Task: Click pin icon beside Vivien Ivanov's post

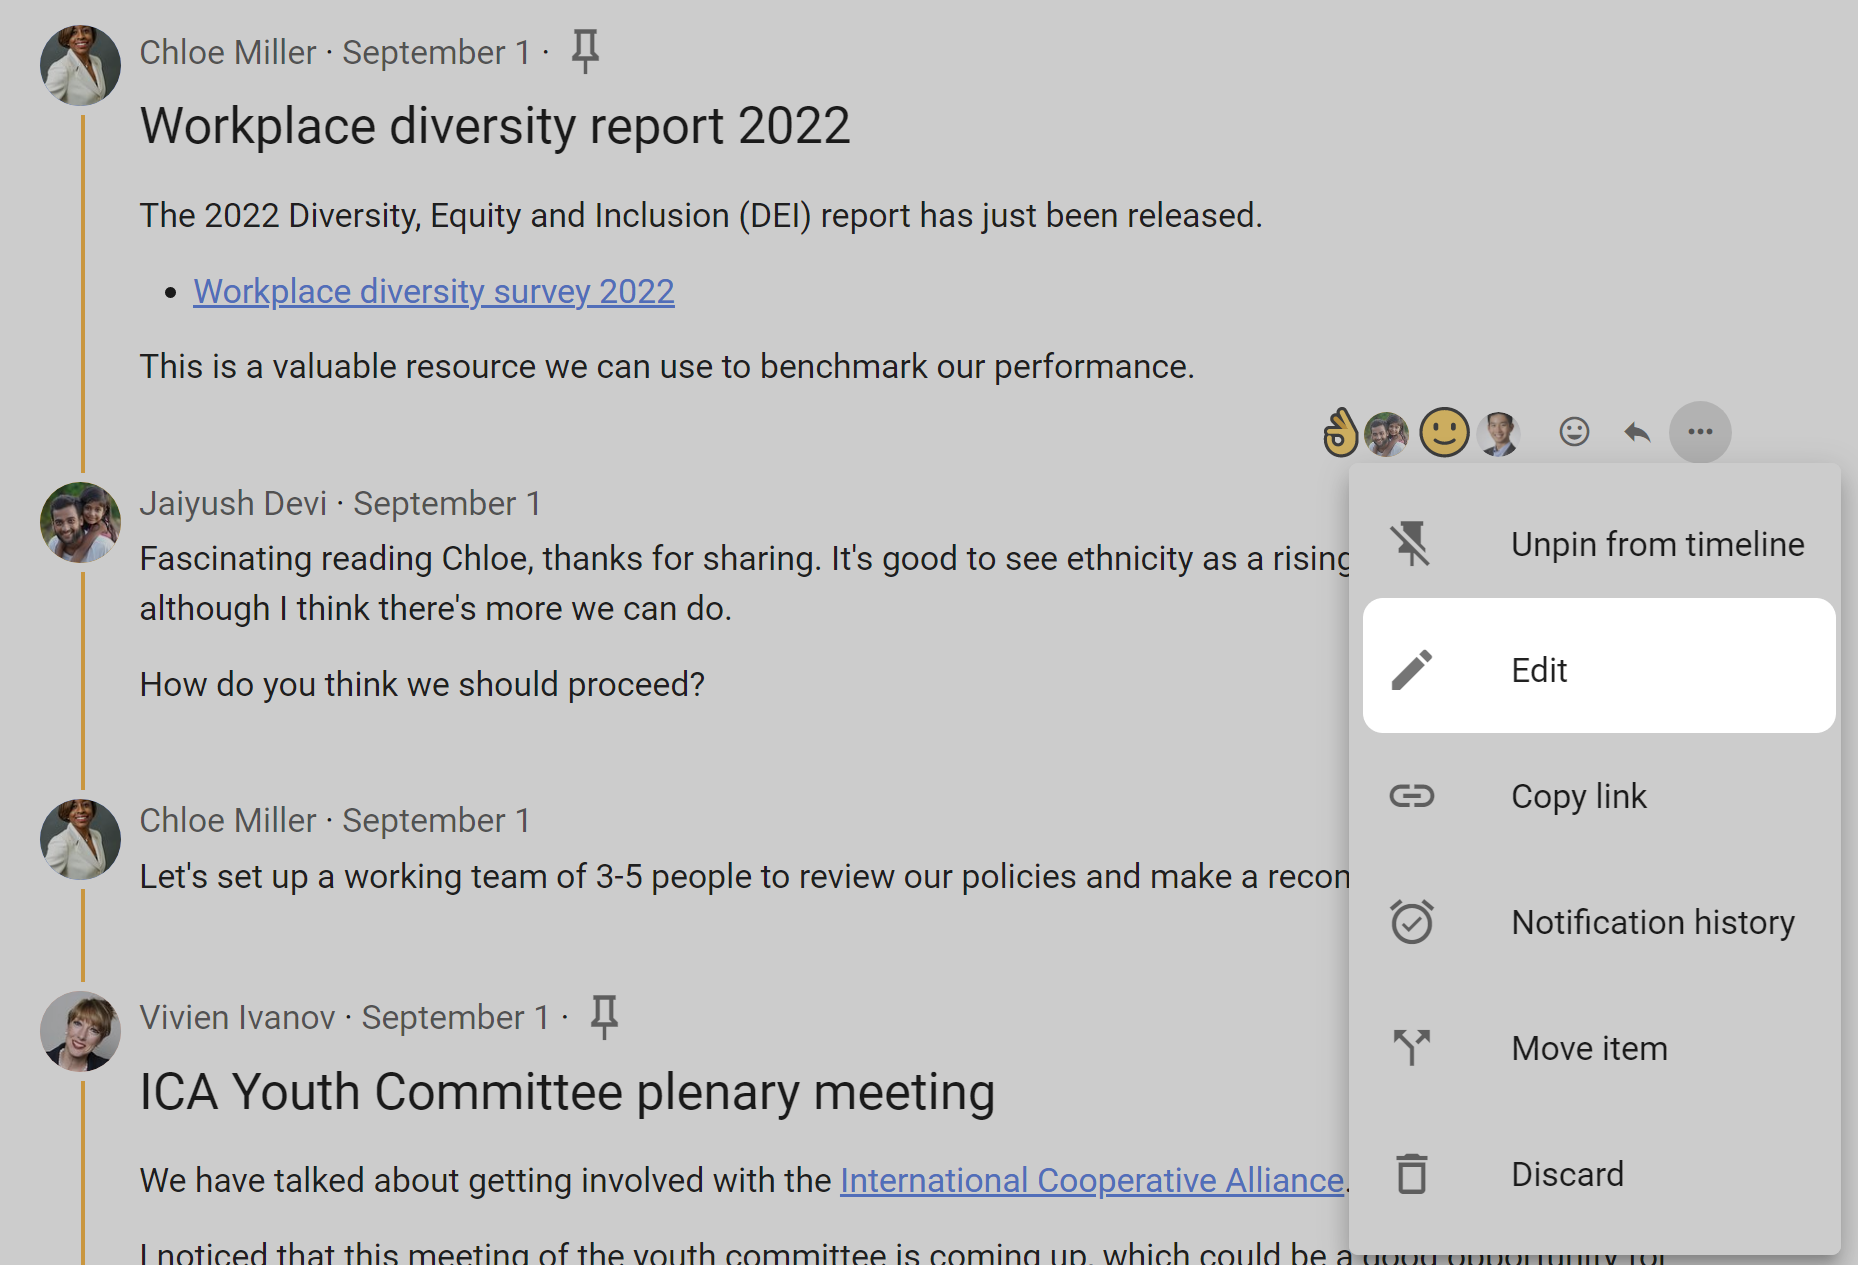Action: point(604,1017)
